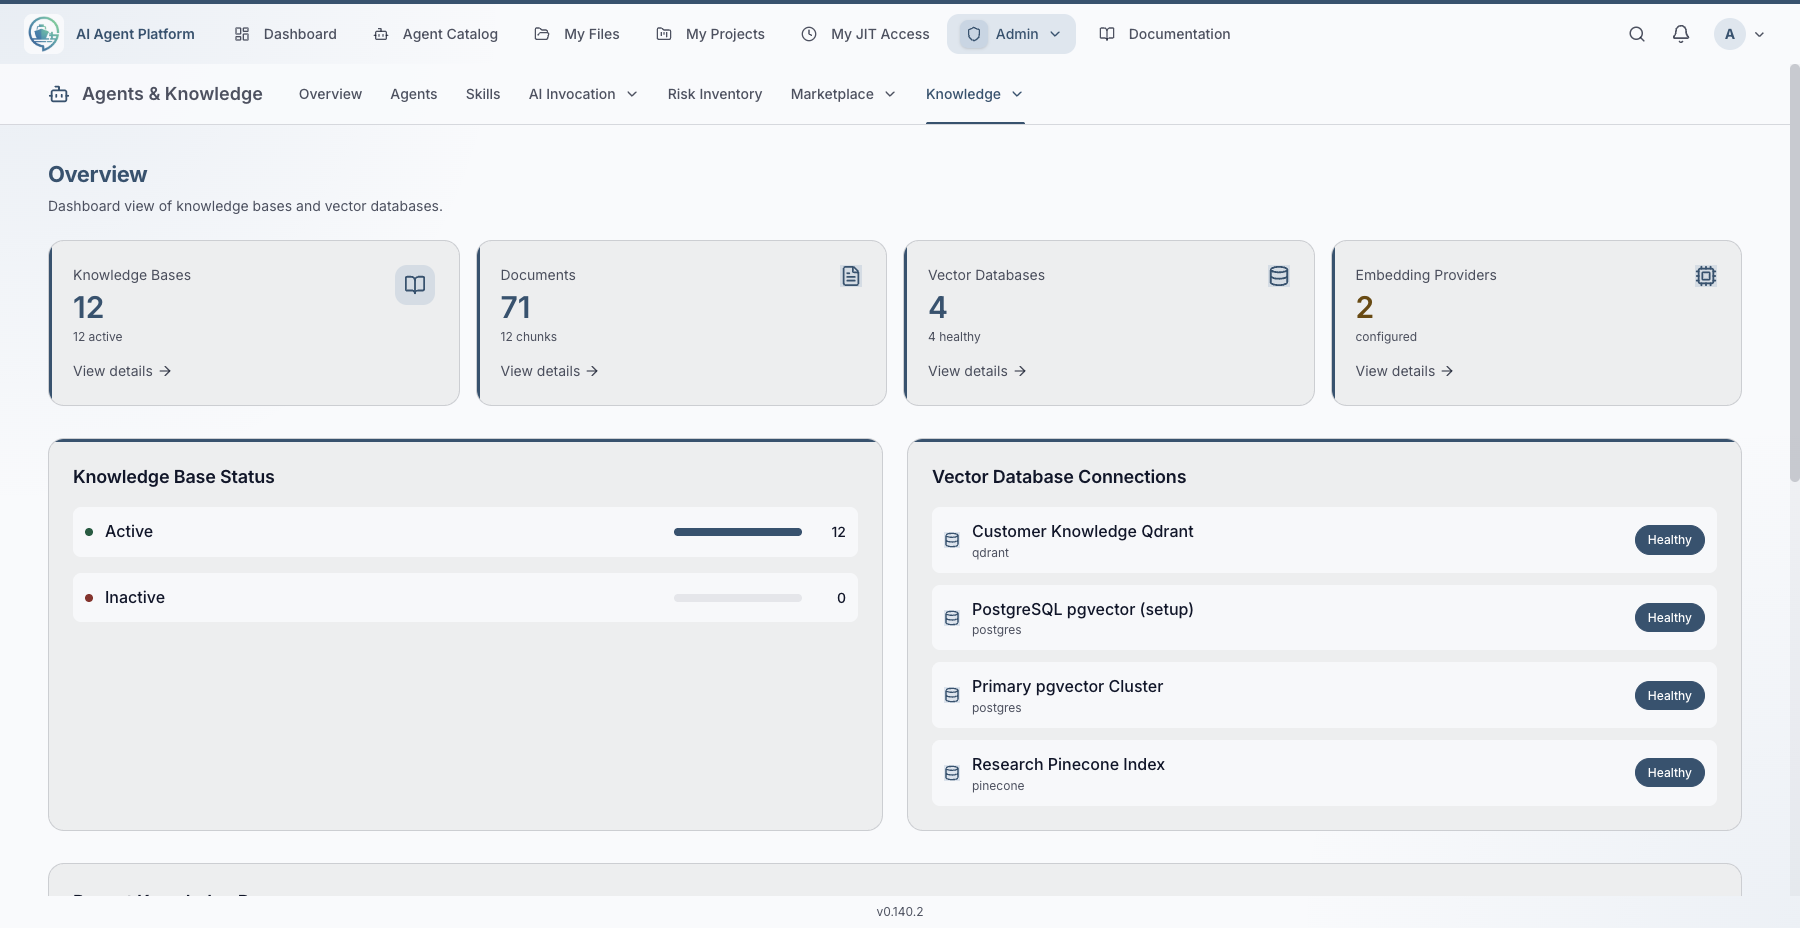This screenshot has height=928, width=1800.
Task: Expand the AI Invocation dropdown
Action: click(x=583, y=94)
